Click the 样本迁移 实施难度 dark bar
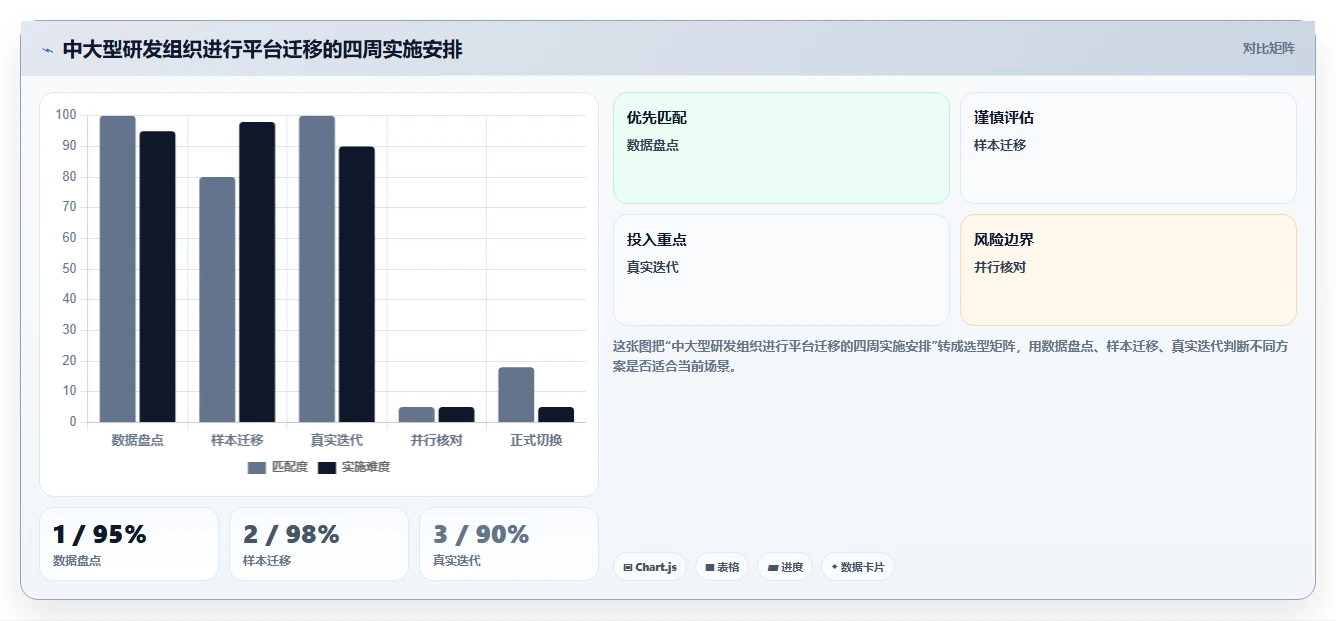The image size is (1336, 621). (257, 272)
